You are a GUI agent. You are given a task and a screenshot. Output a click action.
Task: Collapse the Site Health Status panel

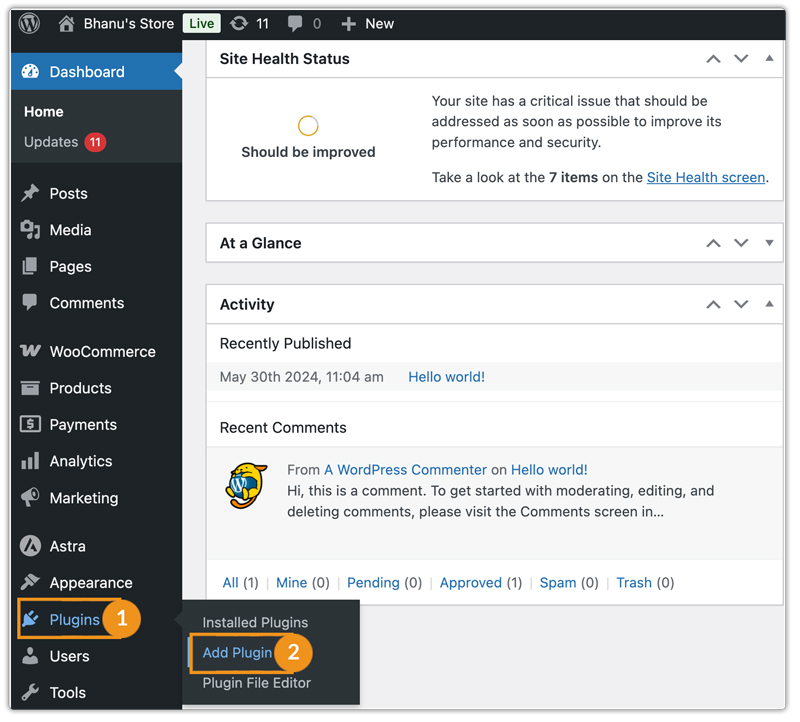coord(769,58)
